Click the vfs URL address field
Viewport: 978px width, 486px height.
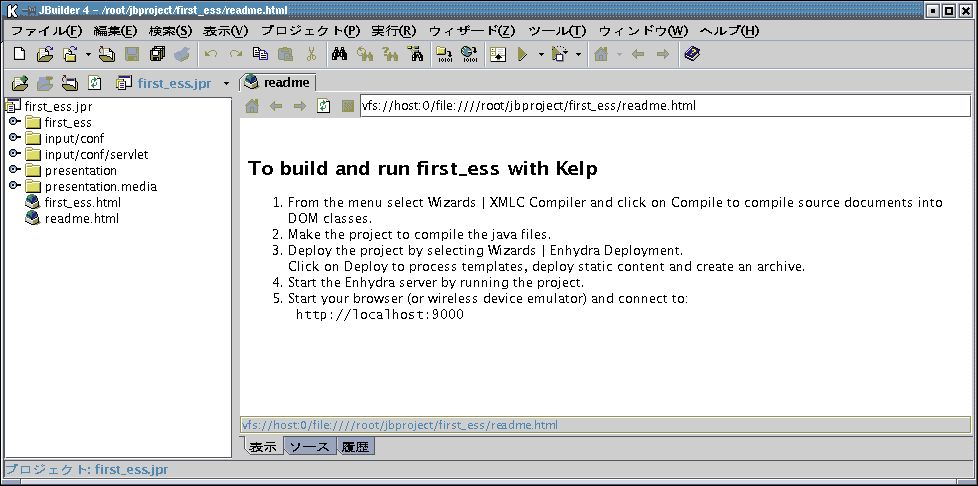point(665,105)
